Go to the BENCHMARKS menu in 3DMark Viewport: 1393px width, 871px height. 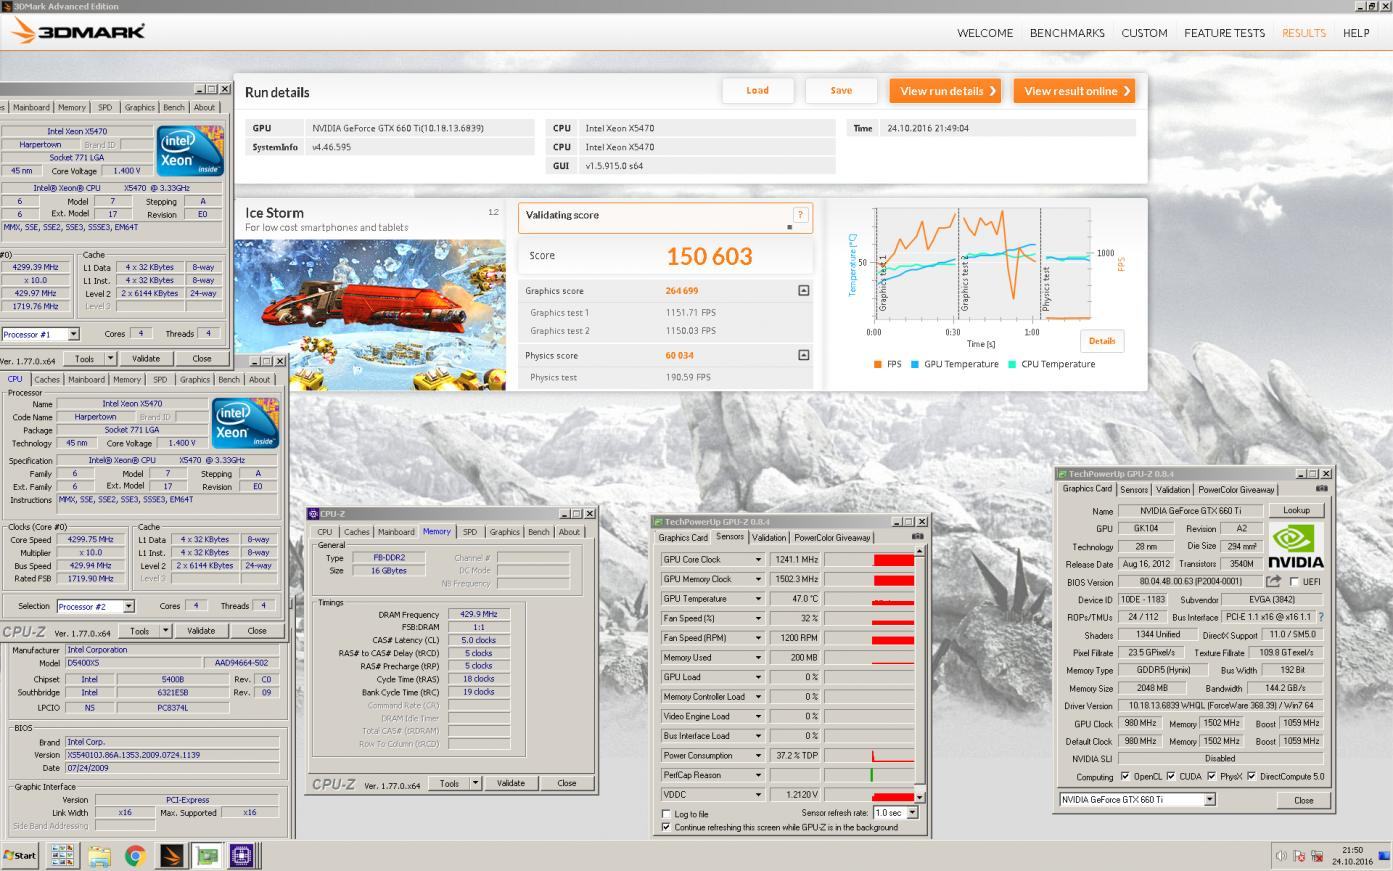tap(1067, 33)
